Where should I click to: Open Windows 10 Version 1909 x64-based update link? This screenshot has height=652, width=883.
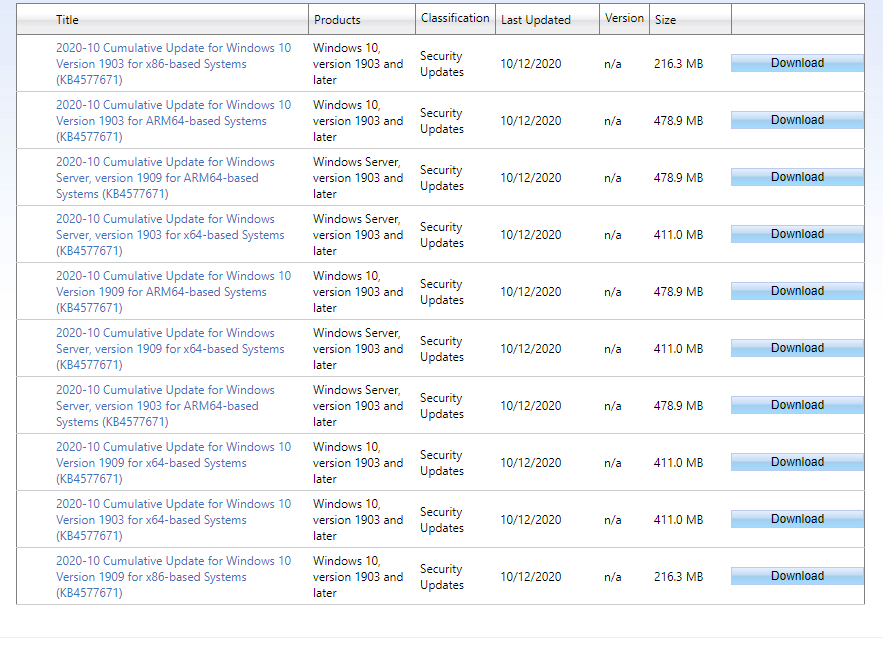click(x=173, y=462)
